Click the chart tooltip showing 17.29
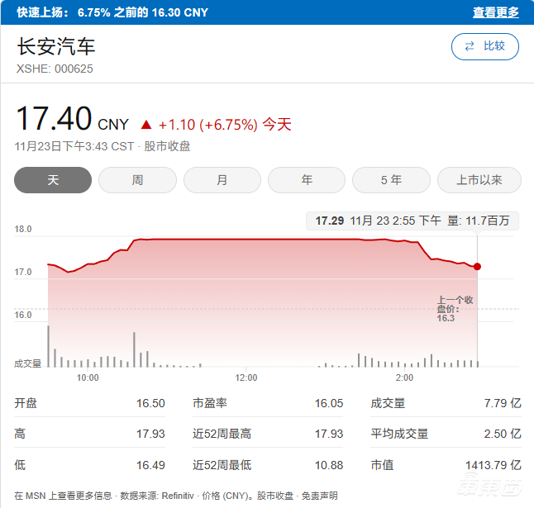Screen dimensions: 534x508 pos(412,221)
